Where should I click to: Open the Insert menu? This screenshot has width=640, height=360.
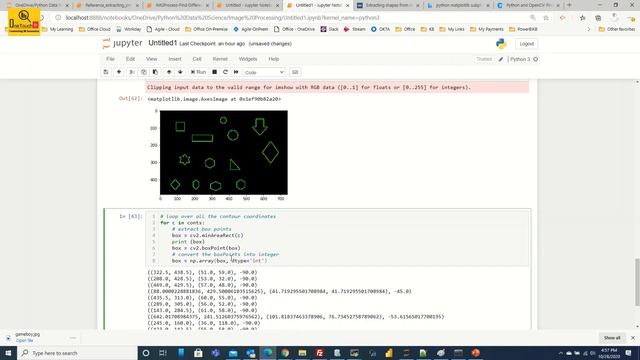coord(175,59)
